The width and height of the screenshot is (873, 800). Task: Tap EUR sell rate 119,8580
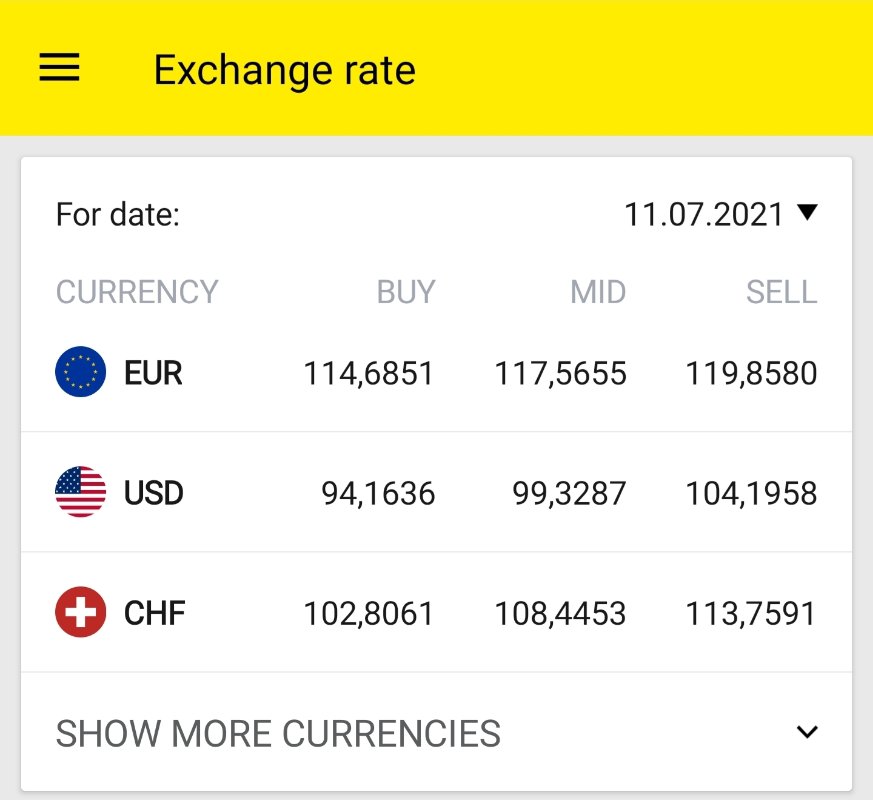tap(751, 374)
